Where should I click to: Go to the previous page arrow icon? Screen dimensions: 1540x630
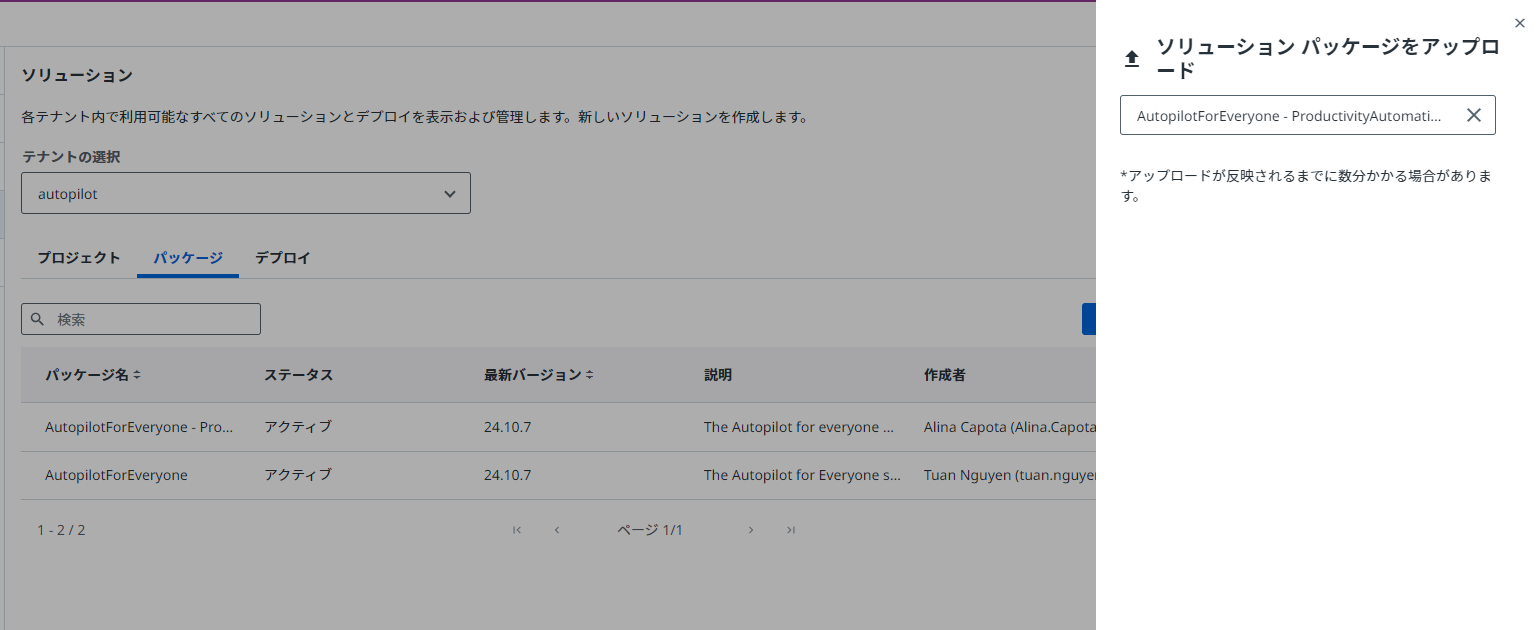click(x=557, y=530)
